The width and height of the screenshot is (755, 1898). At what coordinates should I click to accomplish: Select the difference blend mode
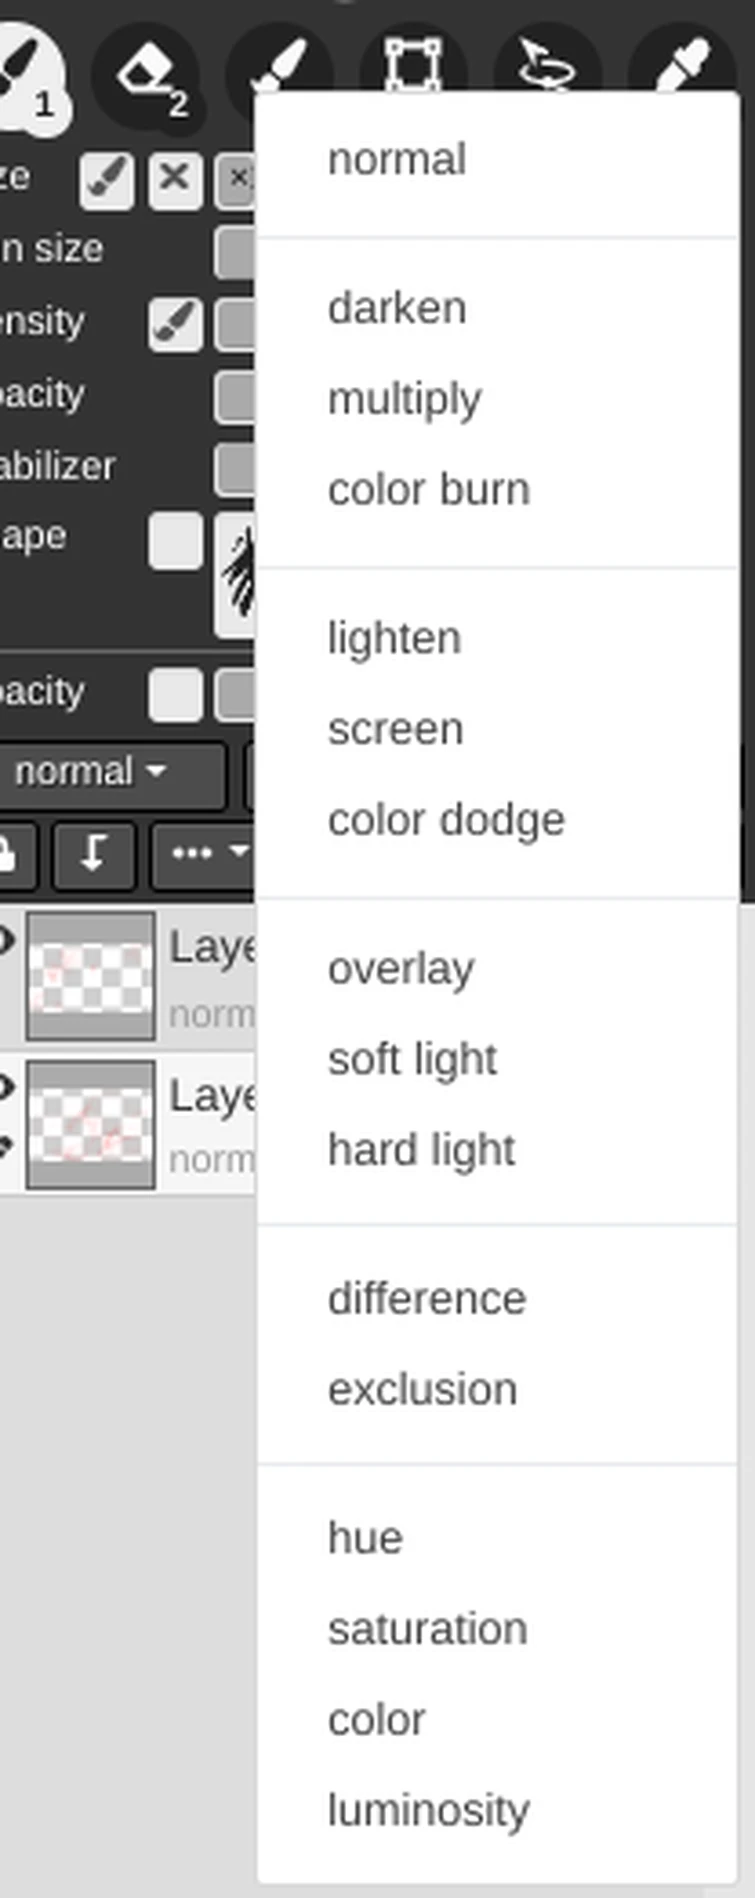point(427,1299)
